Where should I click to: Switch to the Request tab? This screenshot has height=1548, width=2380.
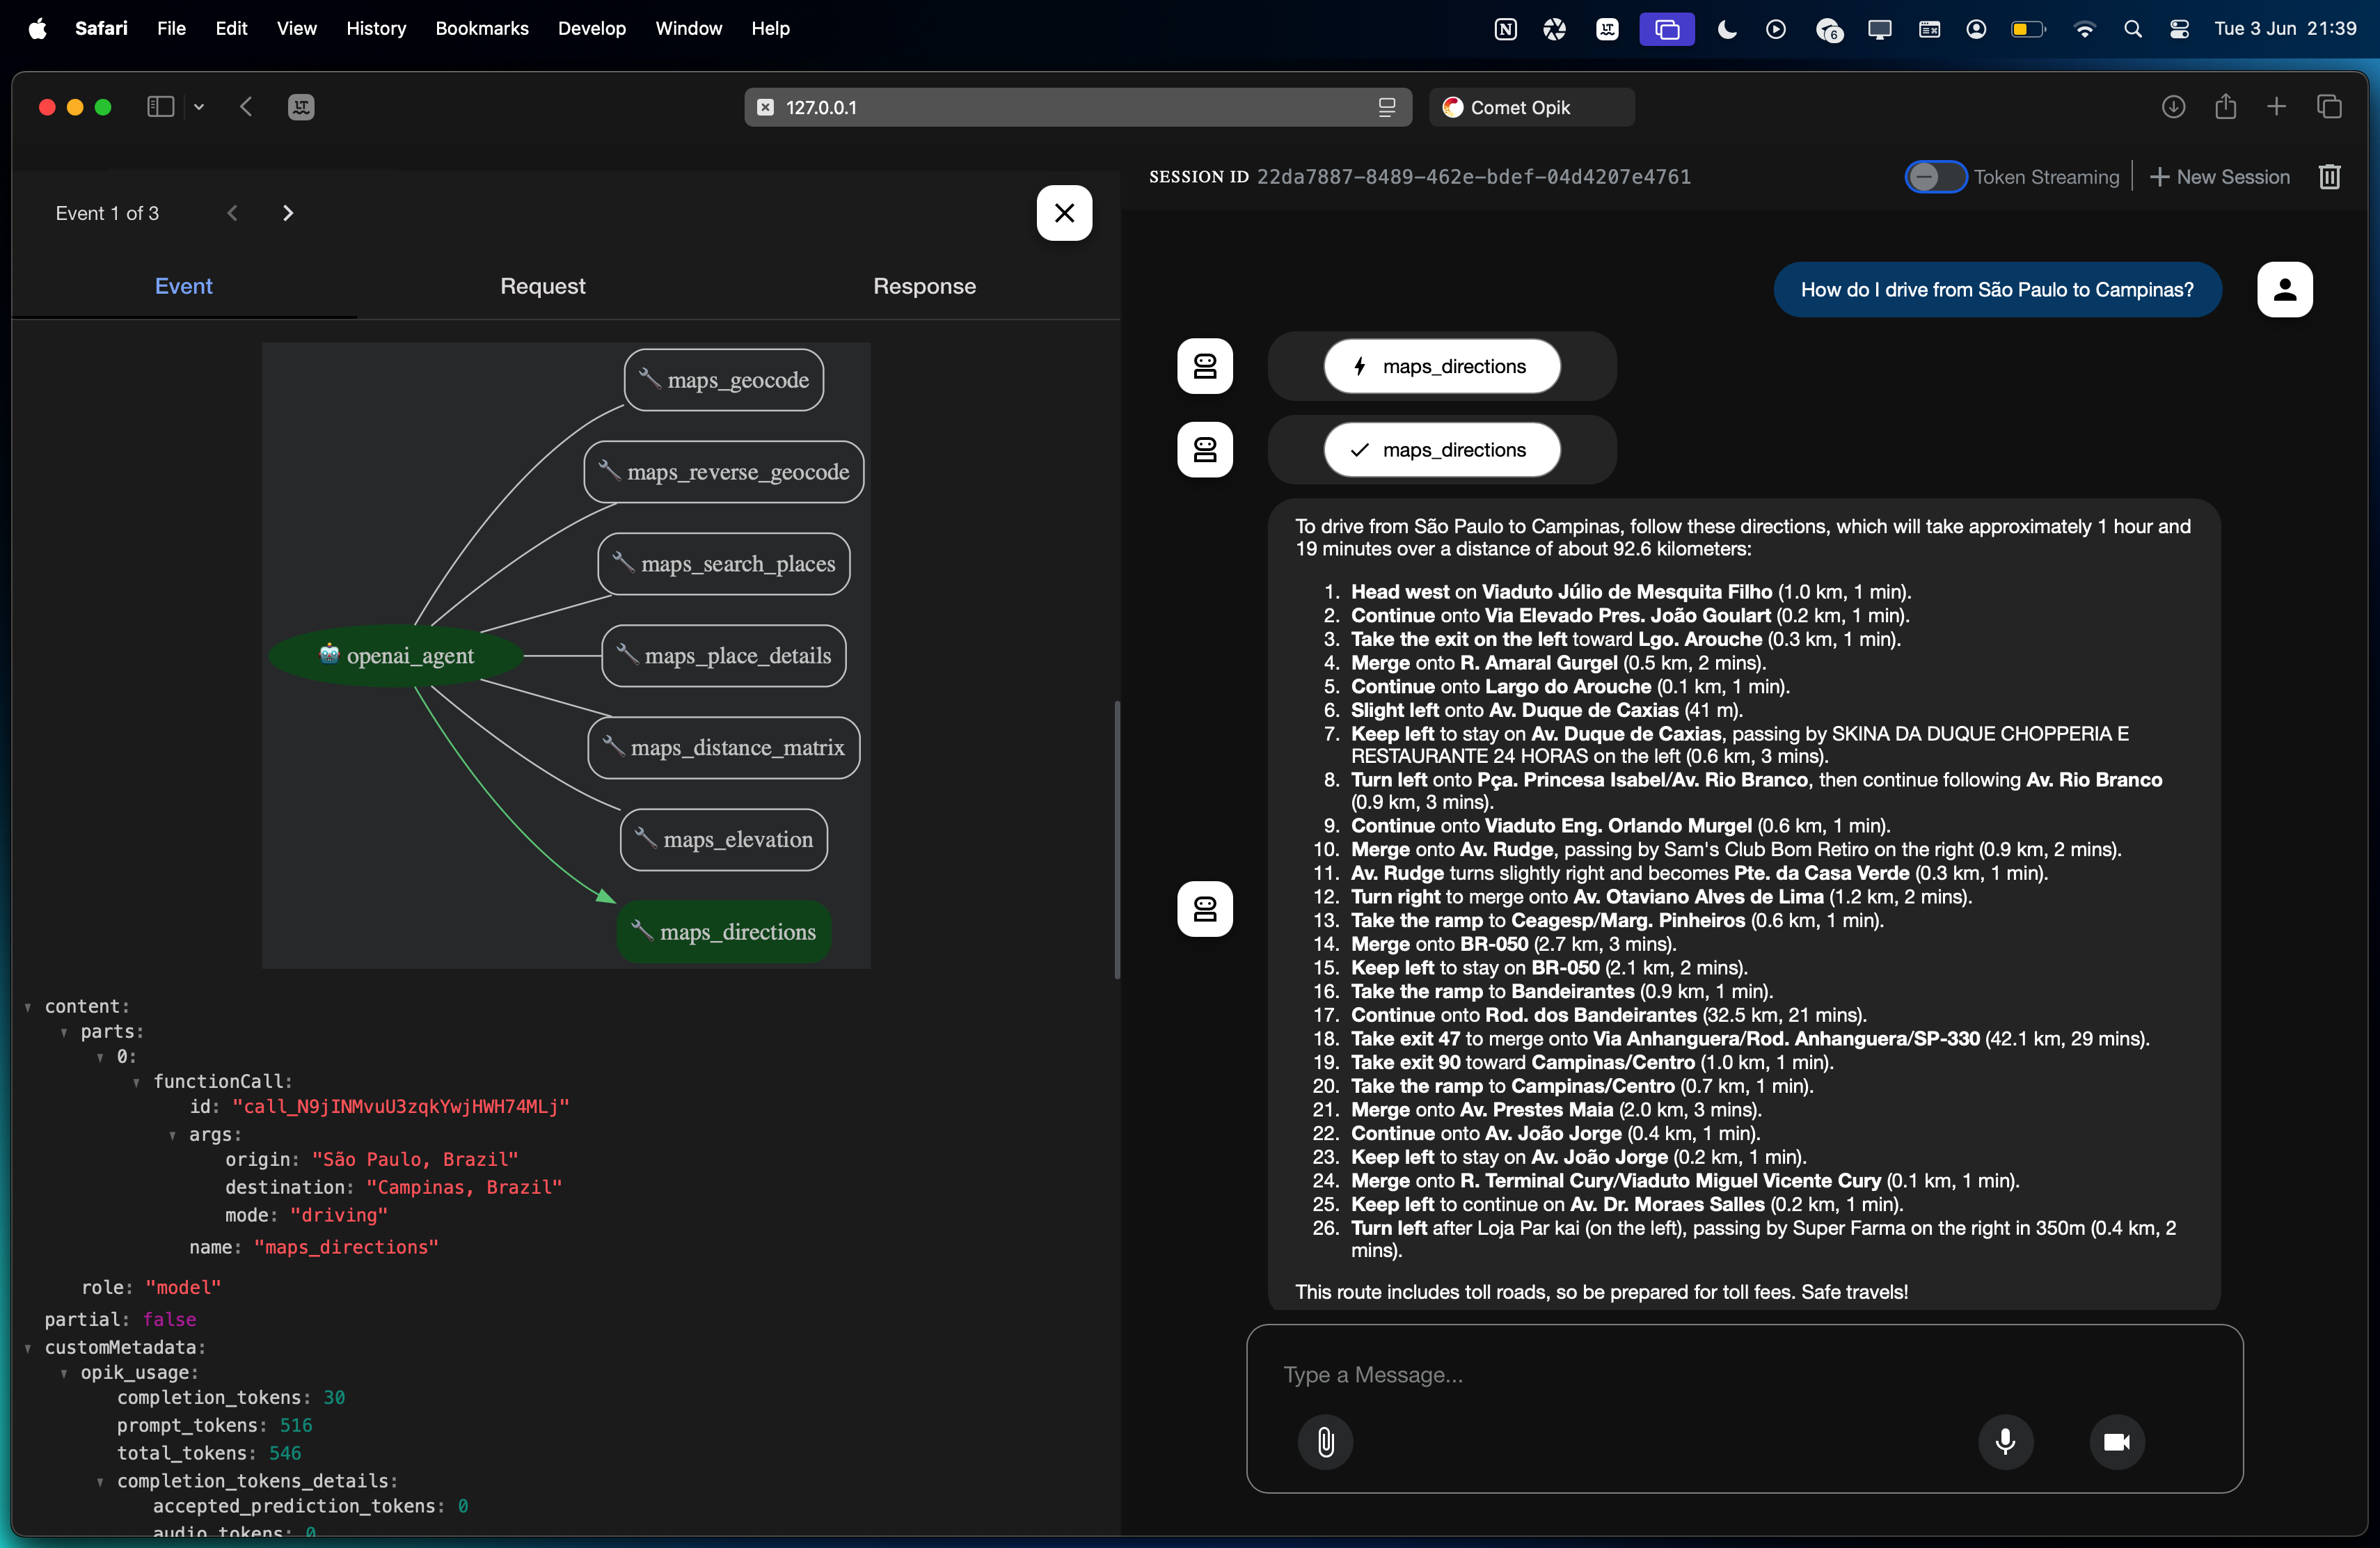click(x=543, y=286)
